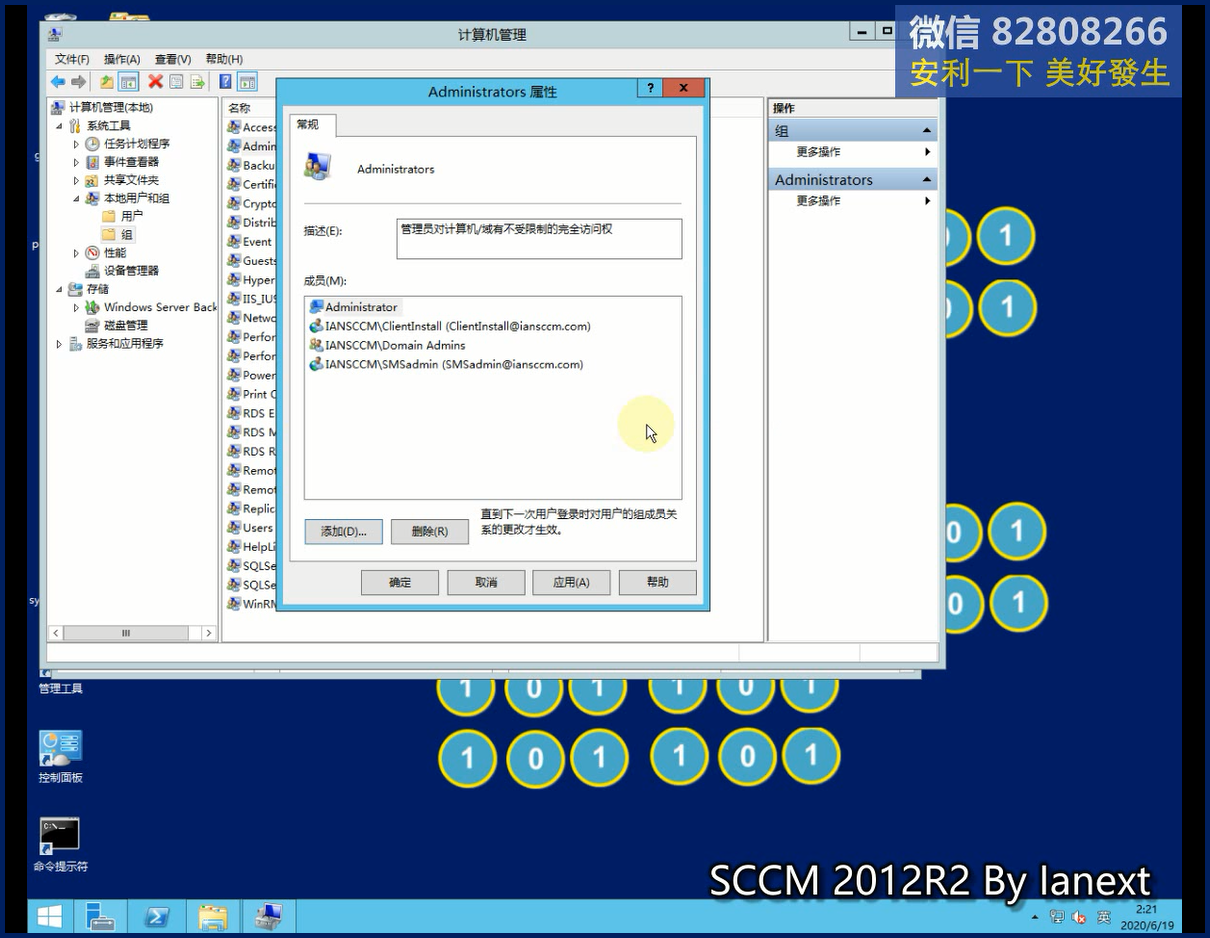Expand the 服务和应用程序 tree node
The height and width of the screenshot is (938, 1210).
point(59,344)
